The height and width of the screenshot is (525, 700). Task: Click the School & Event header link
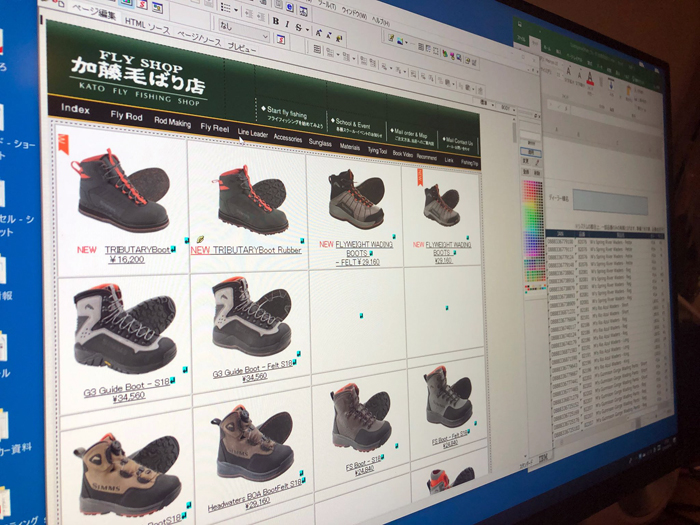pos(356,127)
